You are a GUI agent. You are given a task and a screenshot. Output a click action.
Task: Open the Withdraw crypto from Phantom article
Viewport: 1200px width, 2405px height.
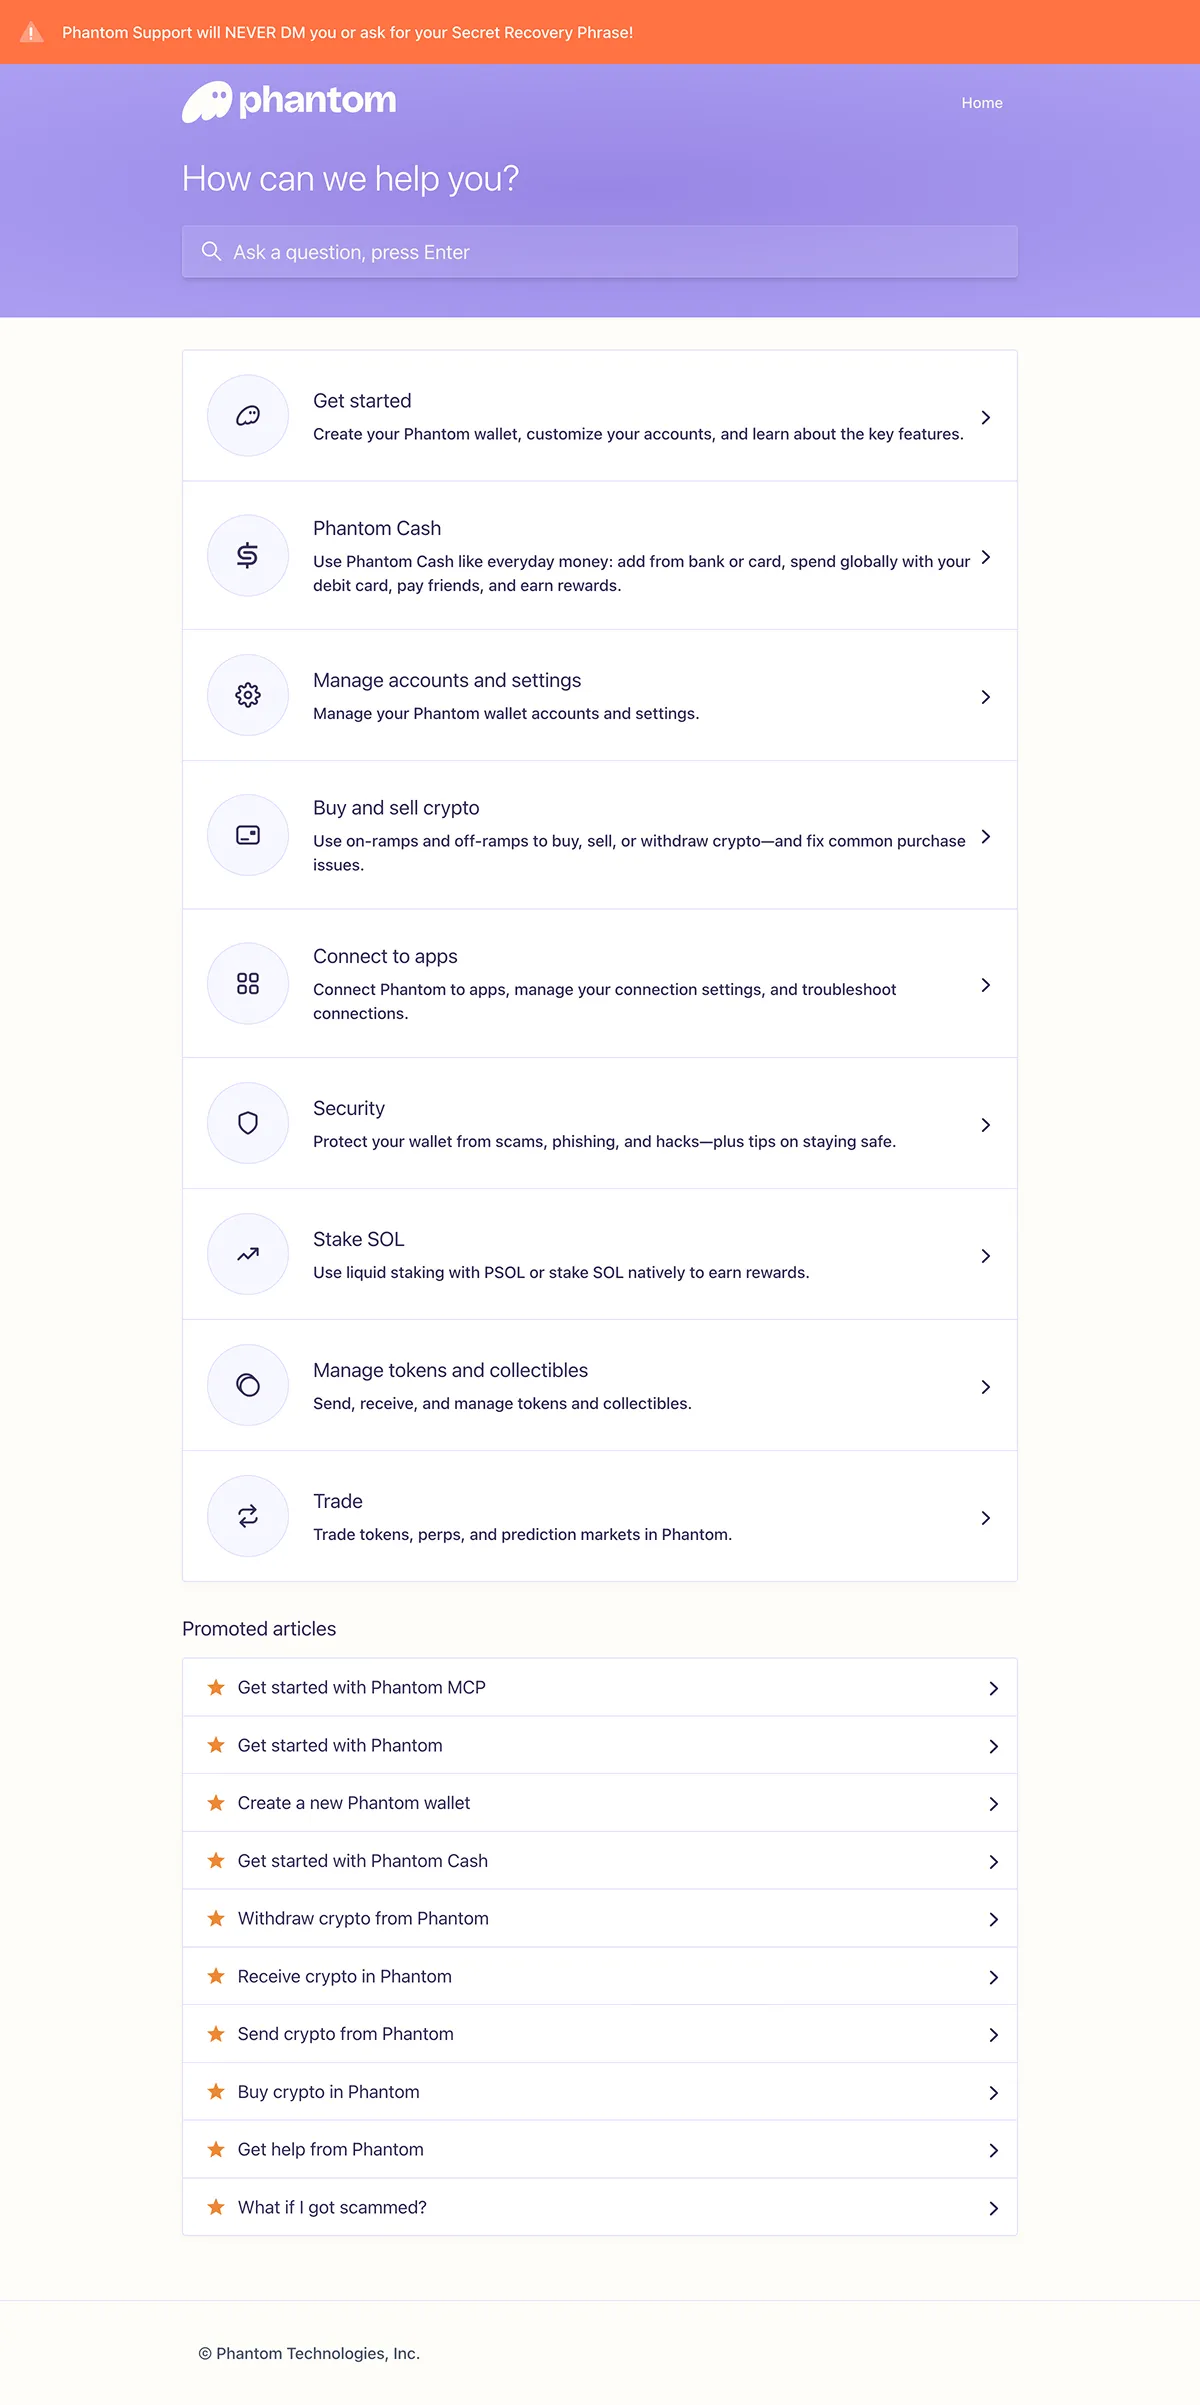pos(363,1918)
